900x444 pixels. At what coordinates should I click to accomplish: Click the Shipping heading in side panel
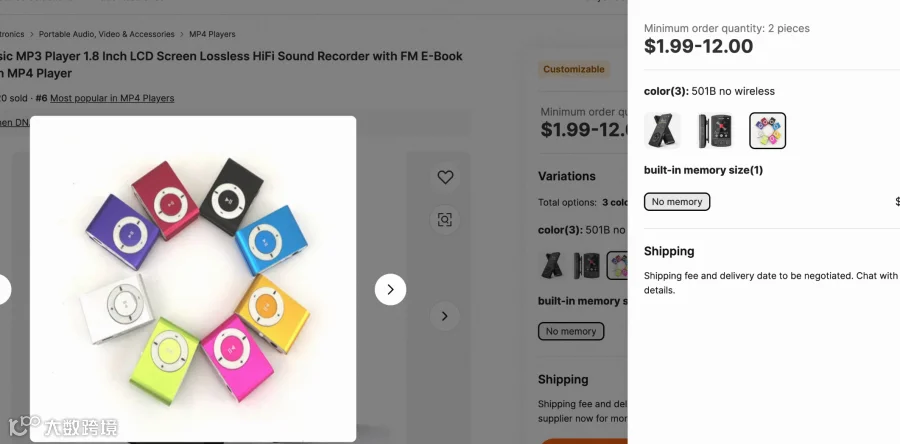coord(669,251)
